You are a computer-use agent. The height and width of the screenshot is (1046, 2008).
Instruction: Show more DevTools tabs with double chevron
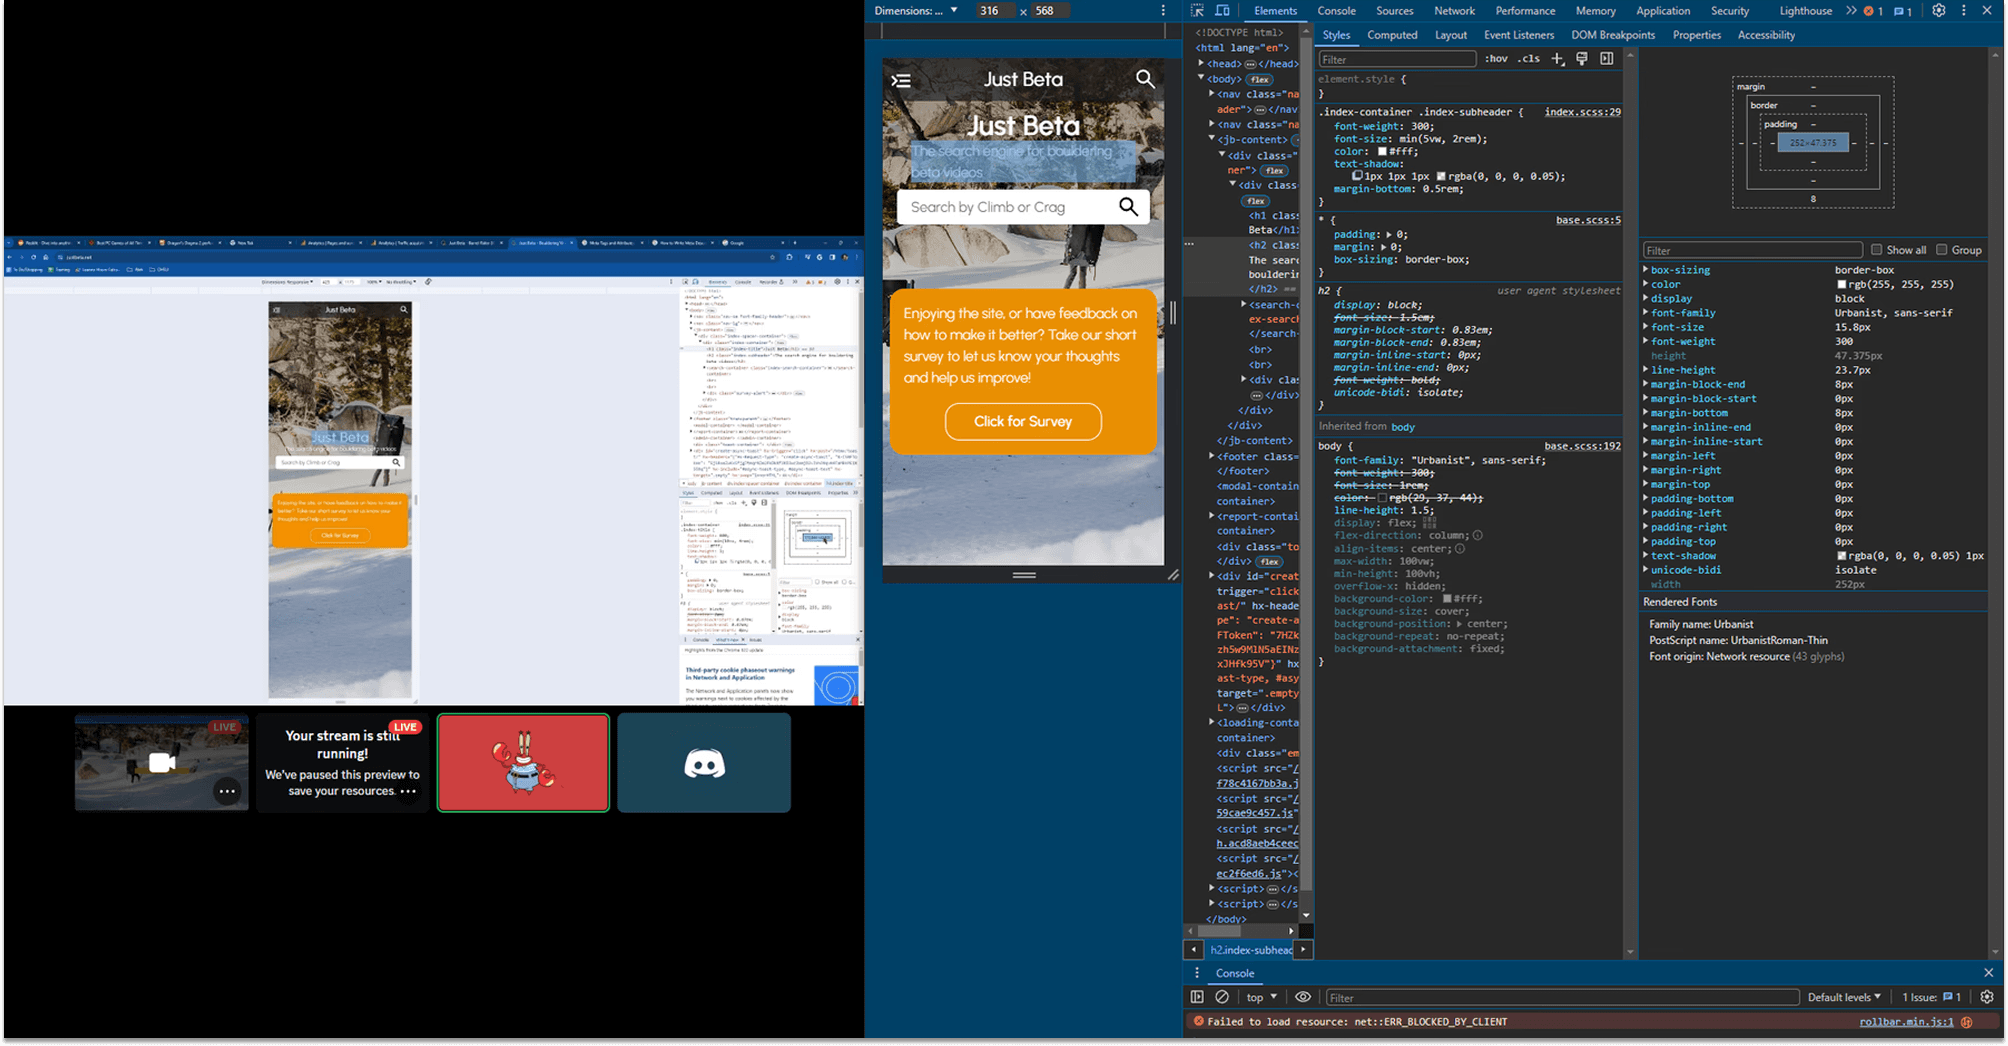click(x=1851, y=11)
